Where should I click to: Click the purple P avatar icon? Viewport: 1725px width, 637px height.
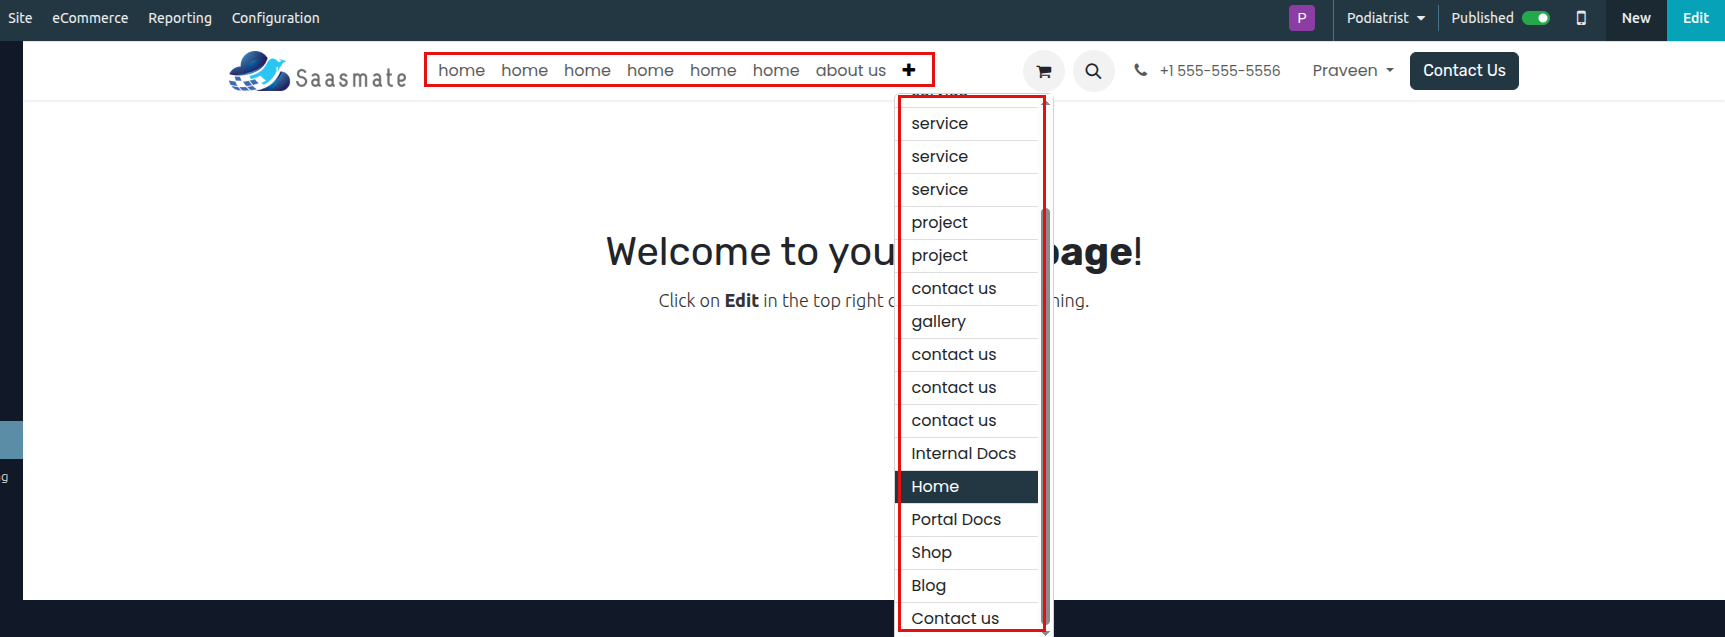(1301, 18)
